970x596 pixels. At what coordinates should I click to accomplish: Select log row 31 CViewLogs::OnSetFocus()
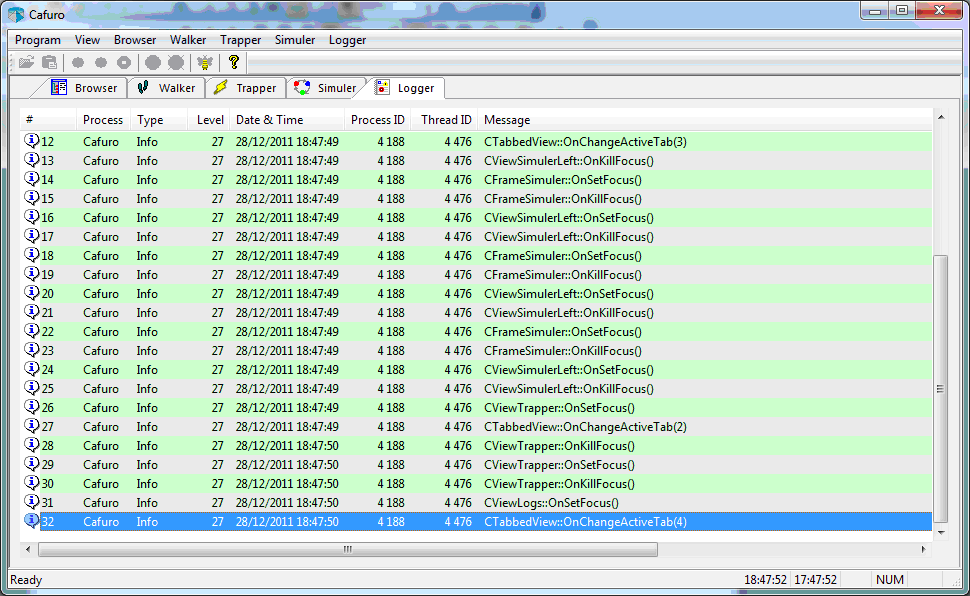tap(551, 503)
